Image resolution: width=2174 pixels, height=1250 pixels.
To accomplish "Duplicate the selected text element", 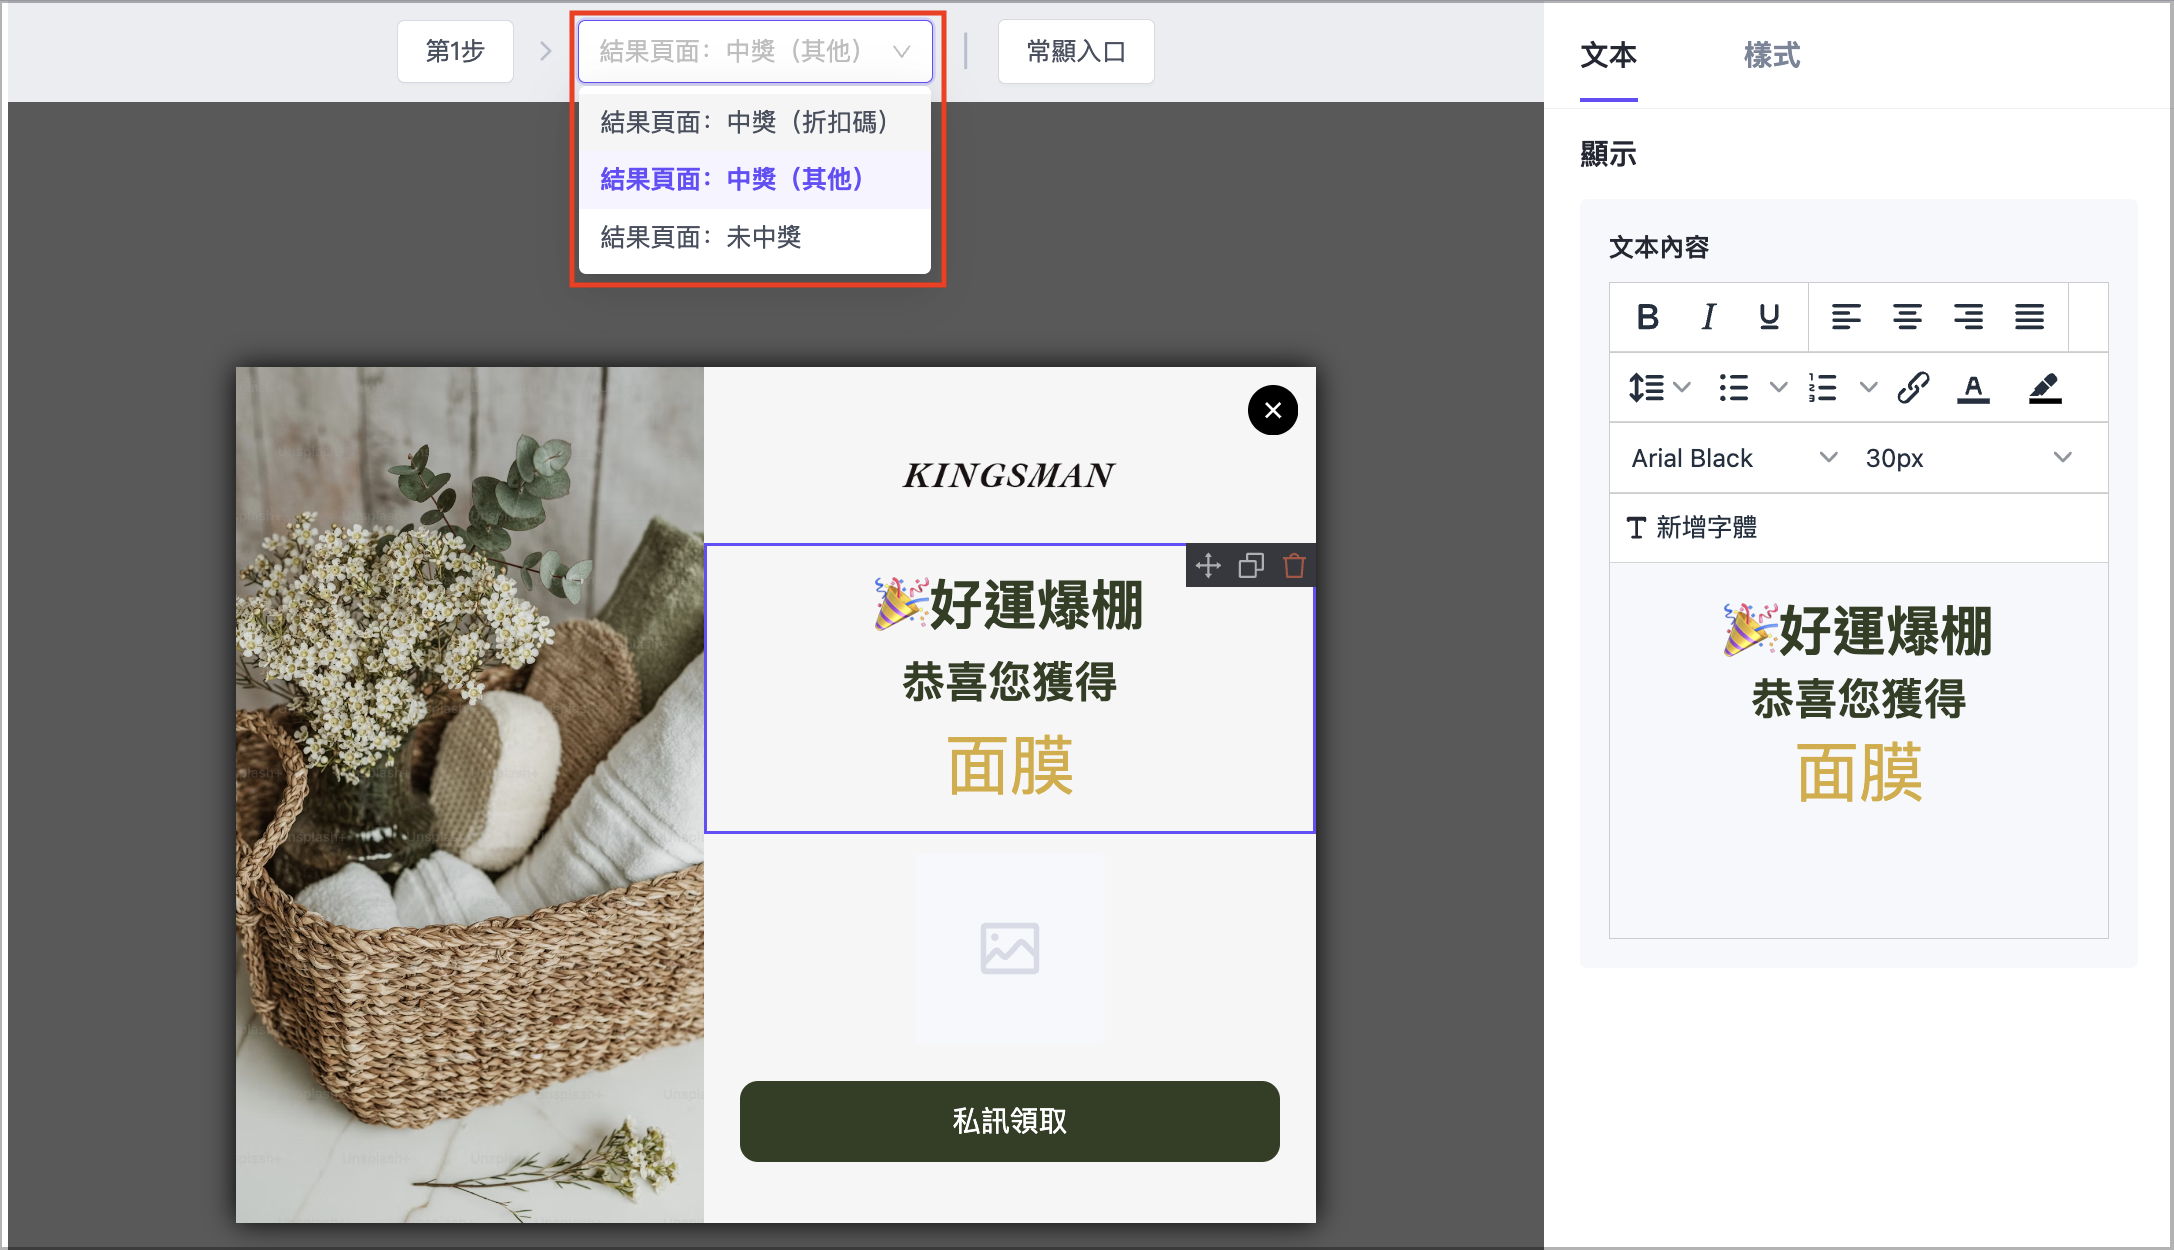I will pyautogui.click(x=1250, y=566).
